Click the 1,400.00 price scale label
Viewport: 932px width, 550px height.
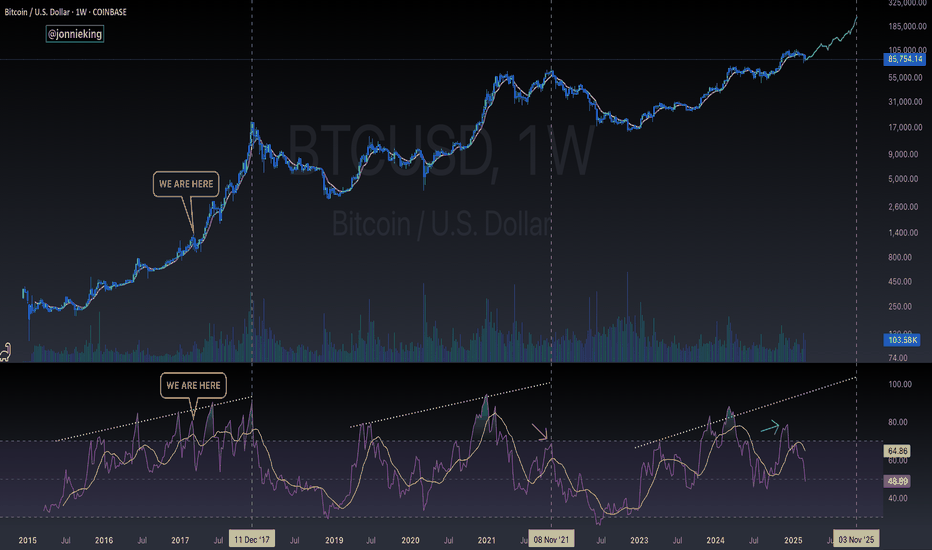(x=903, y=232)
